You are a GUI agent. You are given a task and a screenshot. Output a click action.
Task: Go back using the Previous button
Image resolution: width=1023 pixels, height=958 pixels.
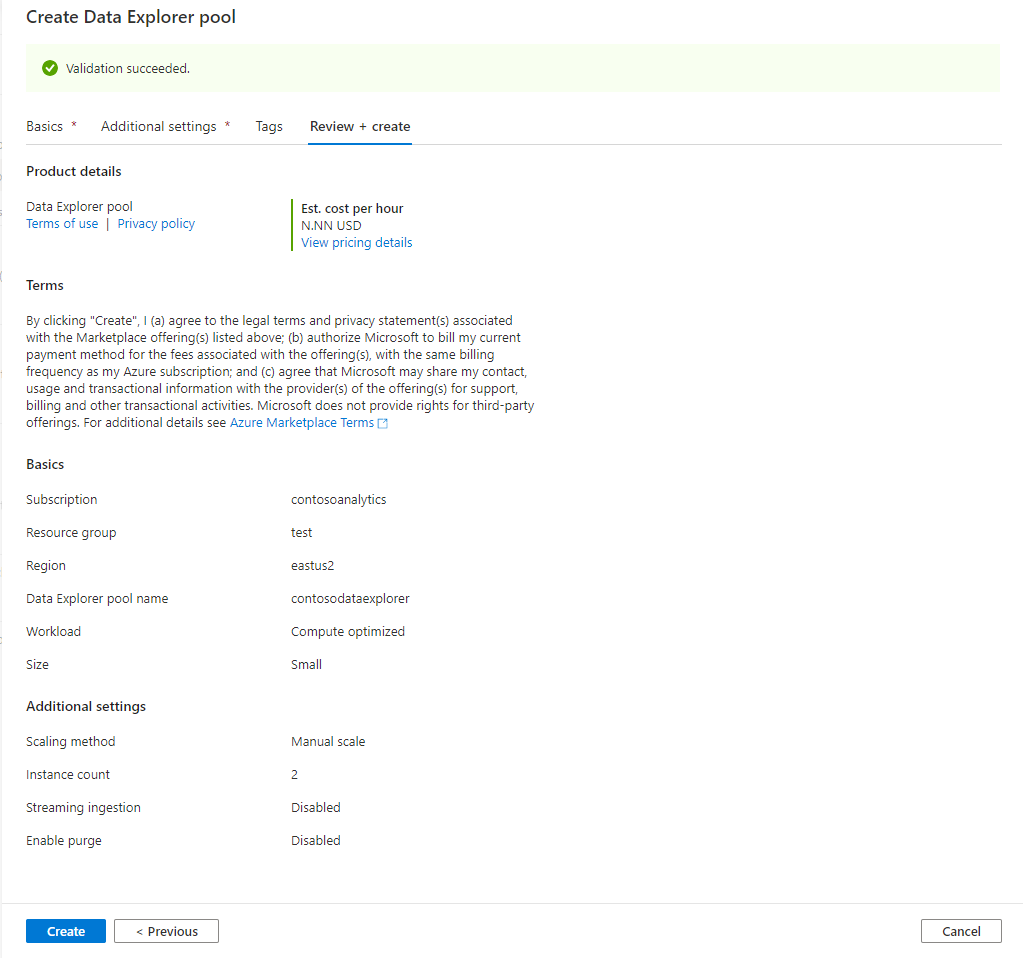pos(166,930)
